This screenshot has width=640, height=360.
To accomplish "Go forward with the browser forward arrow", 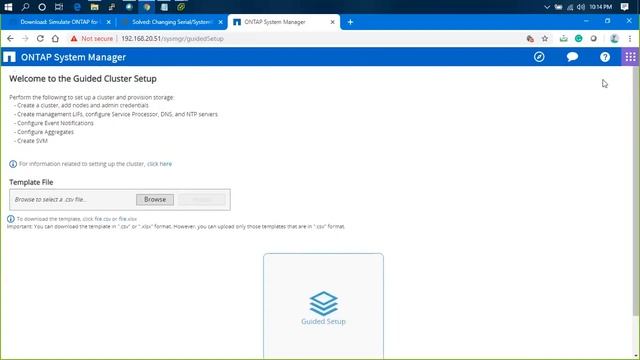I will [25, 38].
